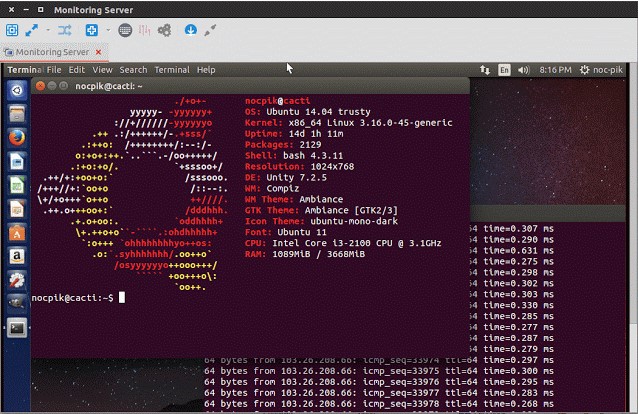Launch Firefox from the launcher

(17, 138)
